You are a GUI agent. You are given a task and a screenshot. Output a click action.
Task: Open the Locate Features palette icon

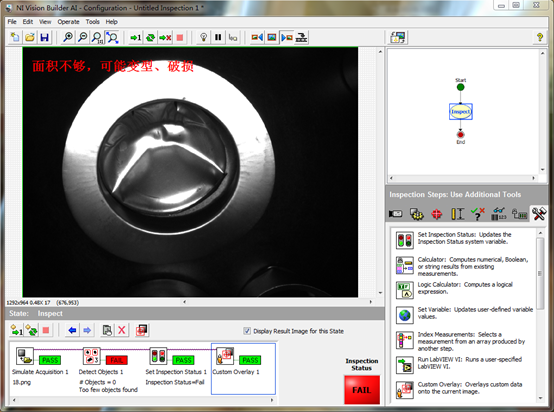pos(437,214)
